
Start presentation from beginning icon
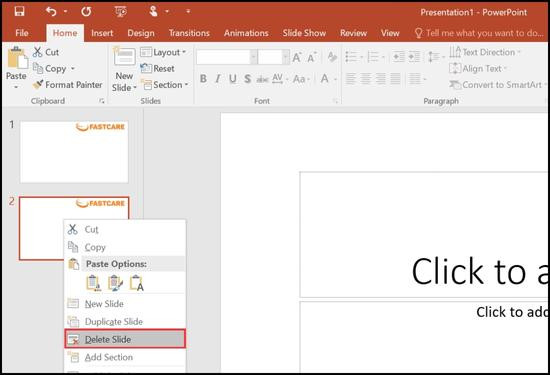click(x=121, y=12)
